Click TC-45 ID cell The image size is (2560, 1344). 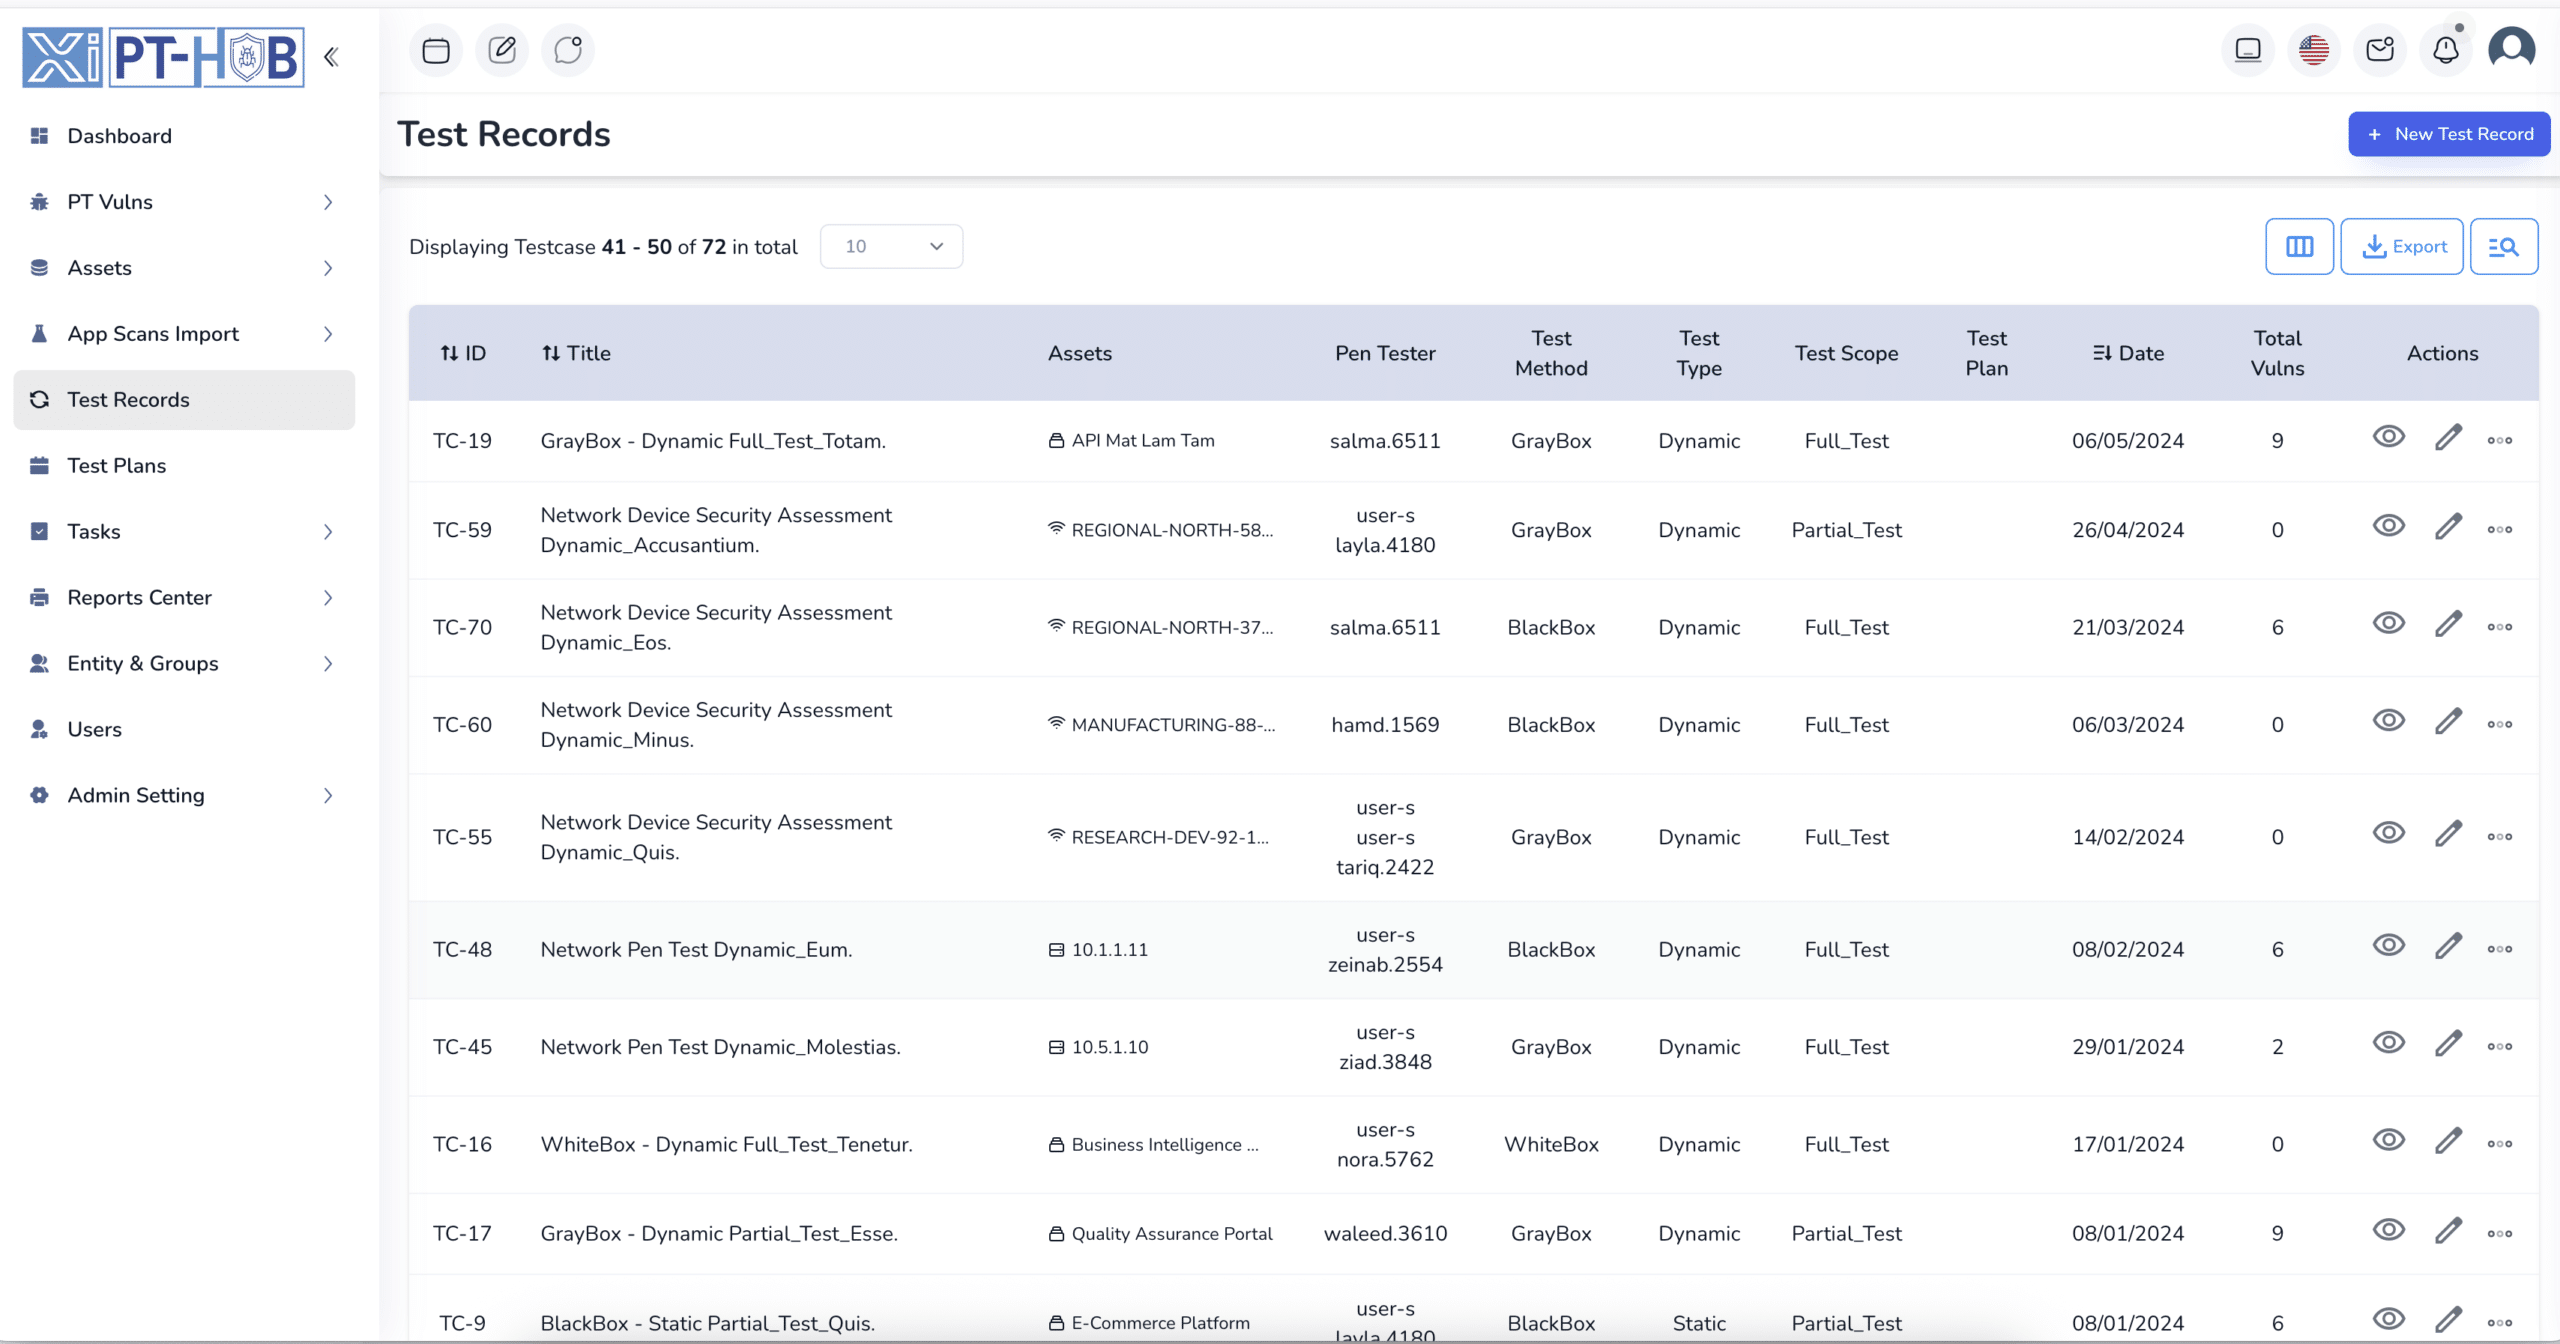(462, 1047)
